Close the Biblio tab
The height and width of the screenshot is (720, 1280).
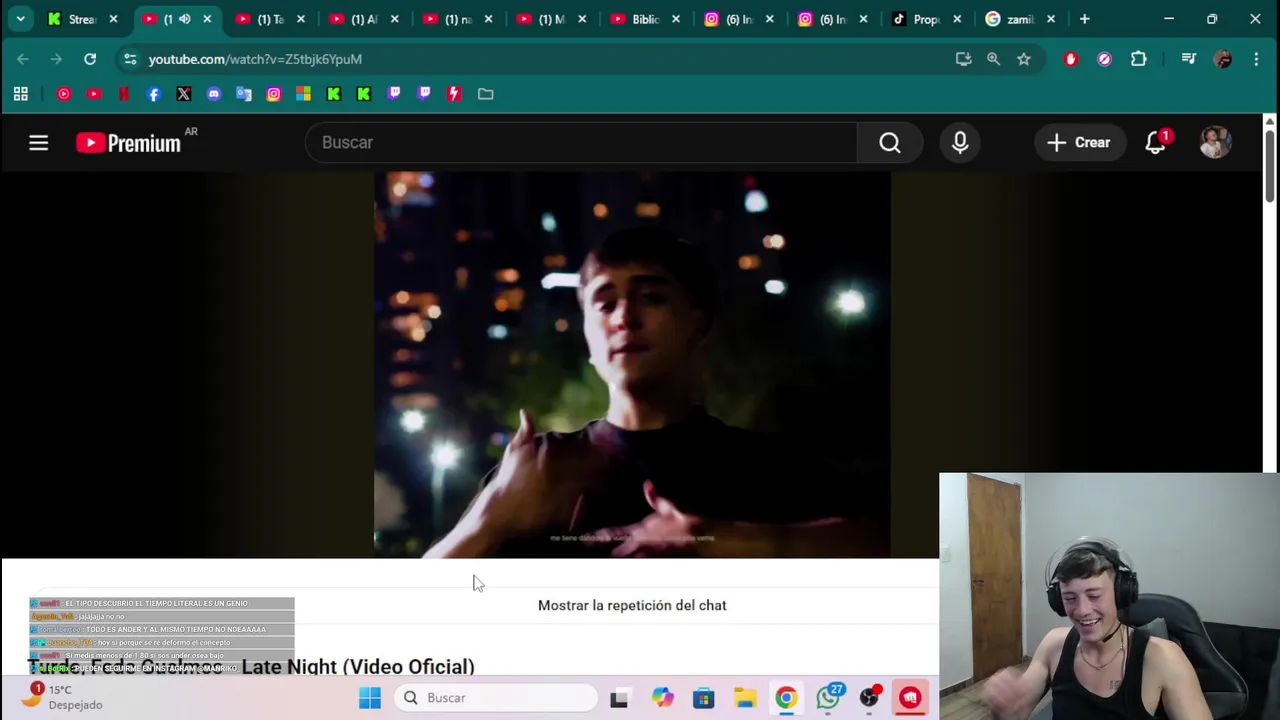[x=676, y=19]
